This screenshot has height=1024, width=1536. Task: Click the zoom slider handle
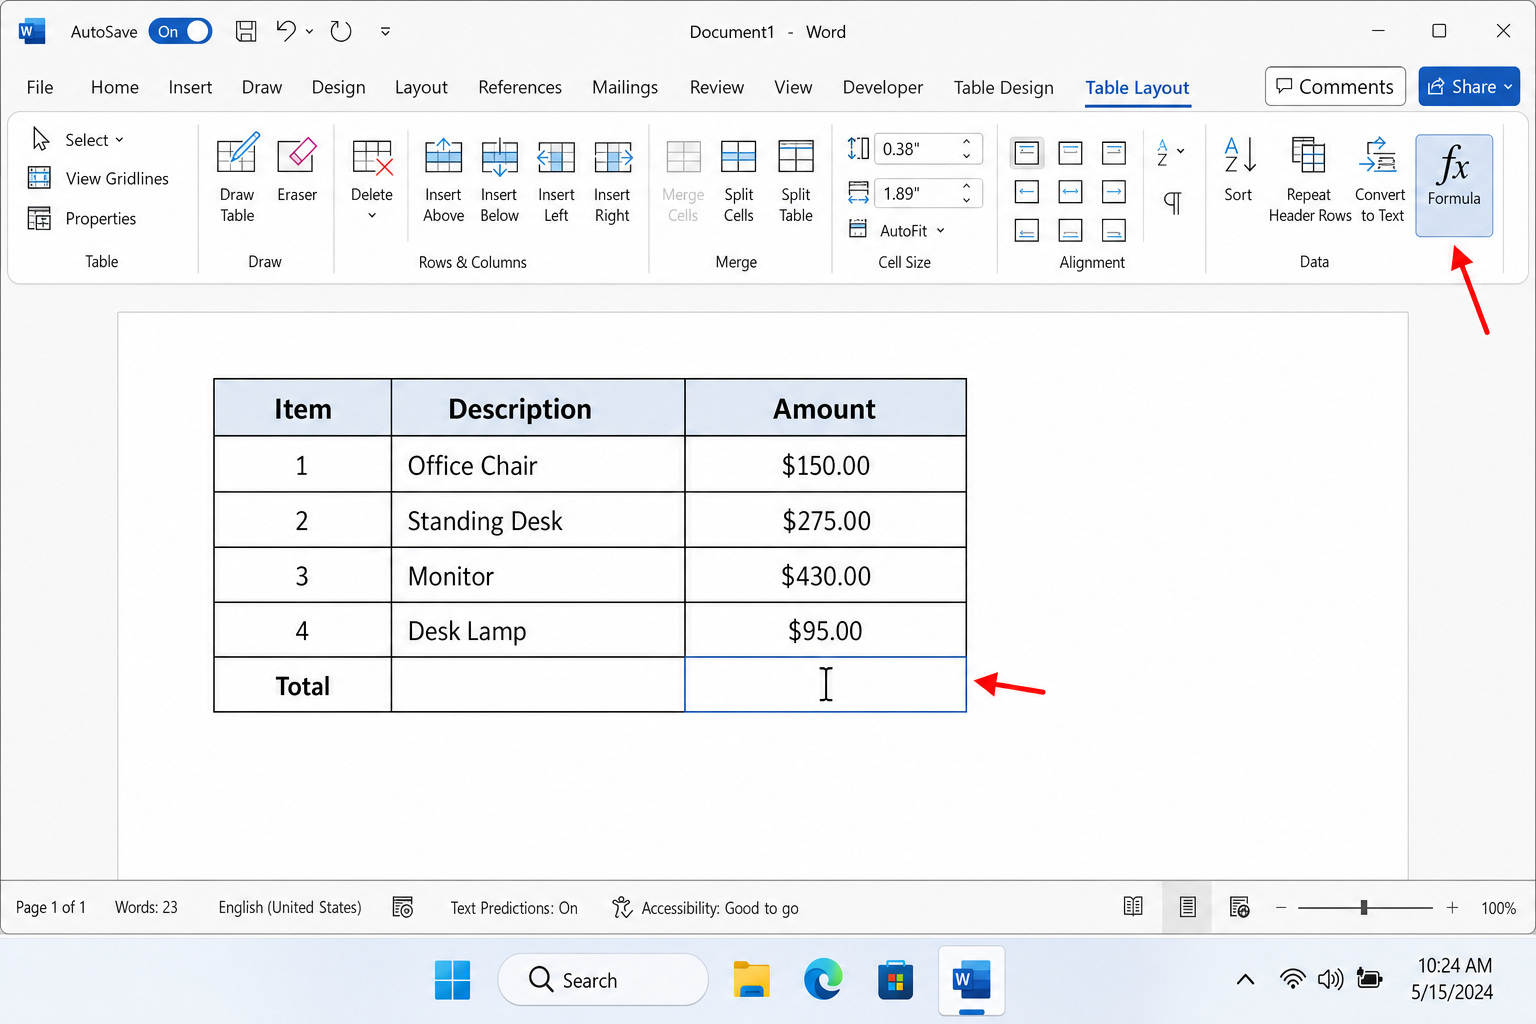coord(1364,907)
